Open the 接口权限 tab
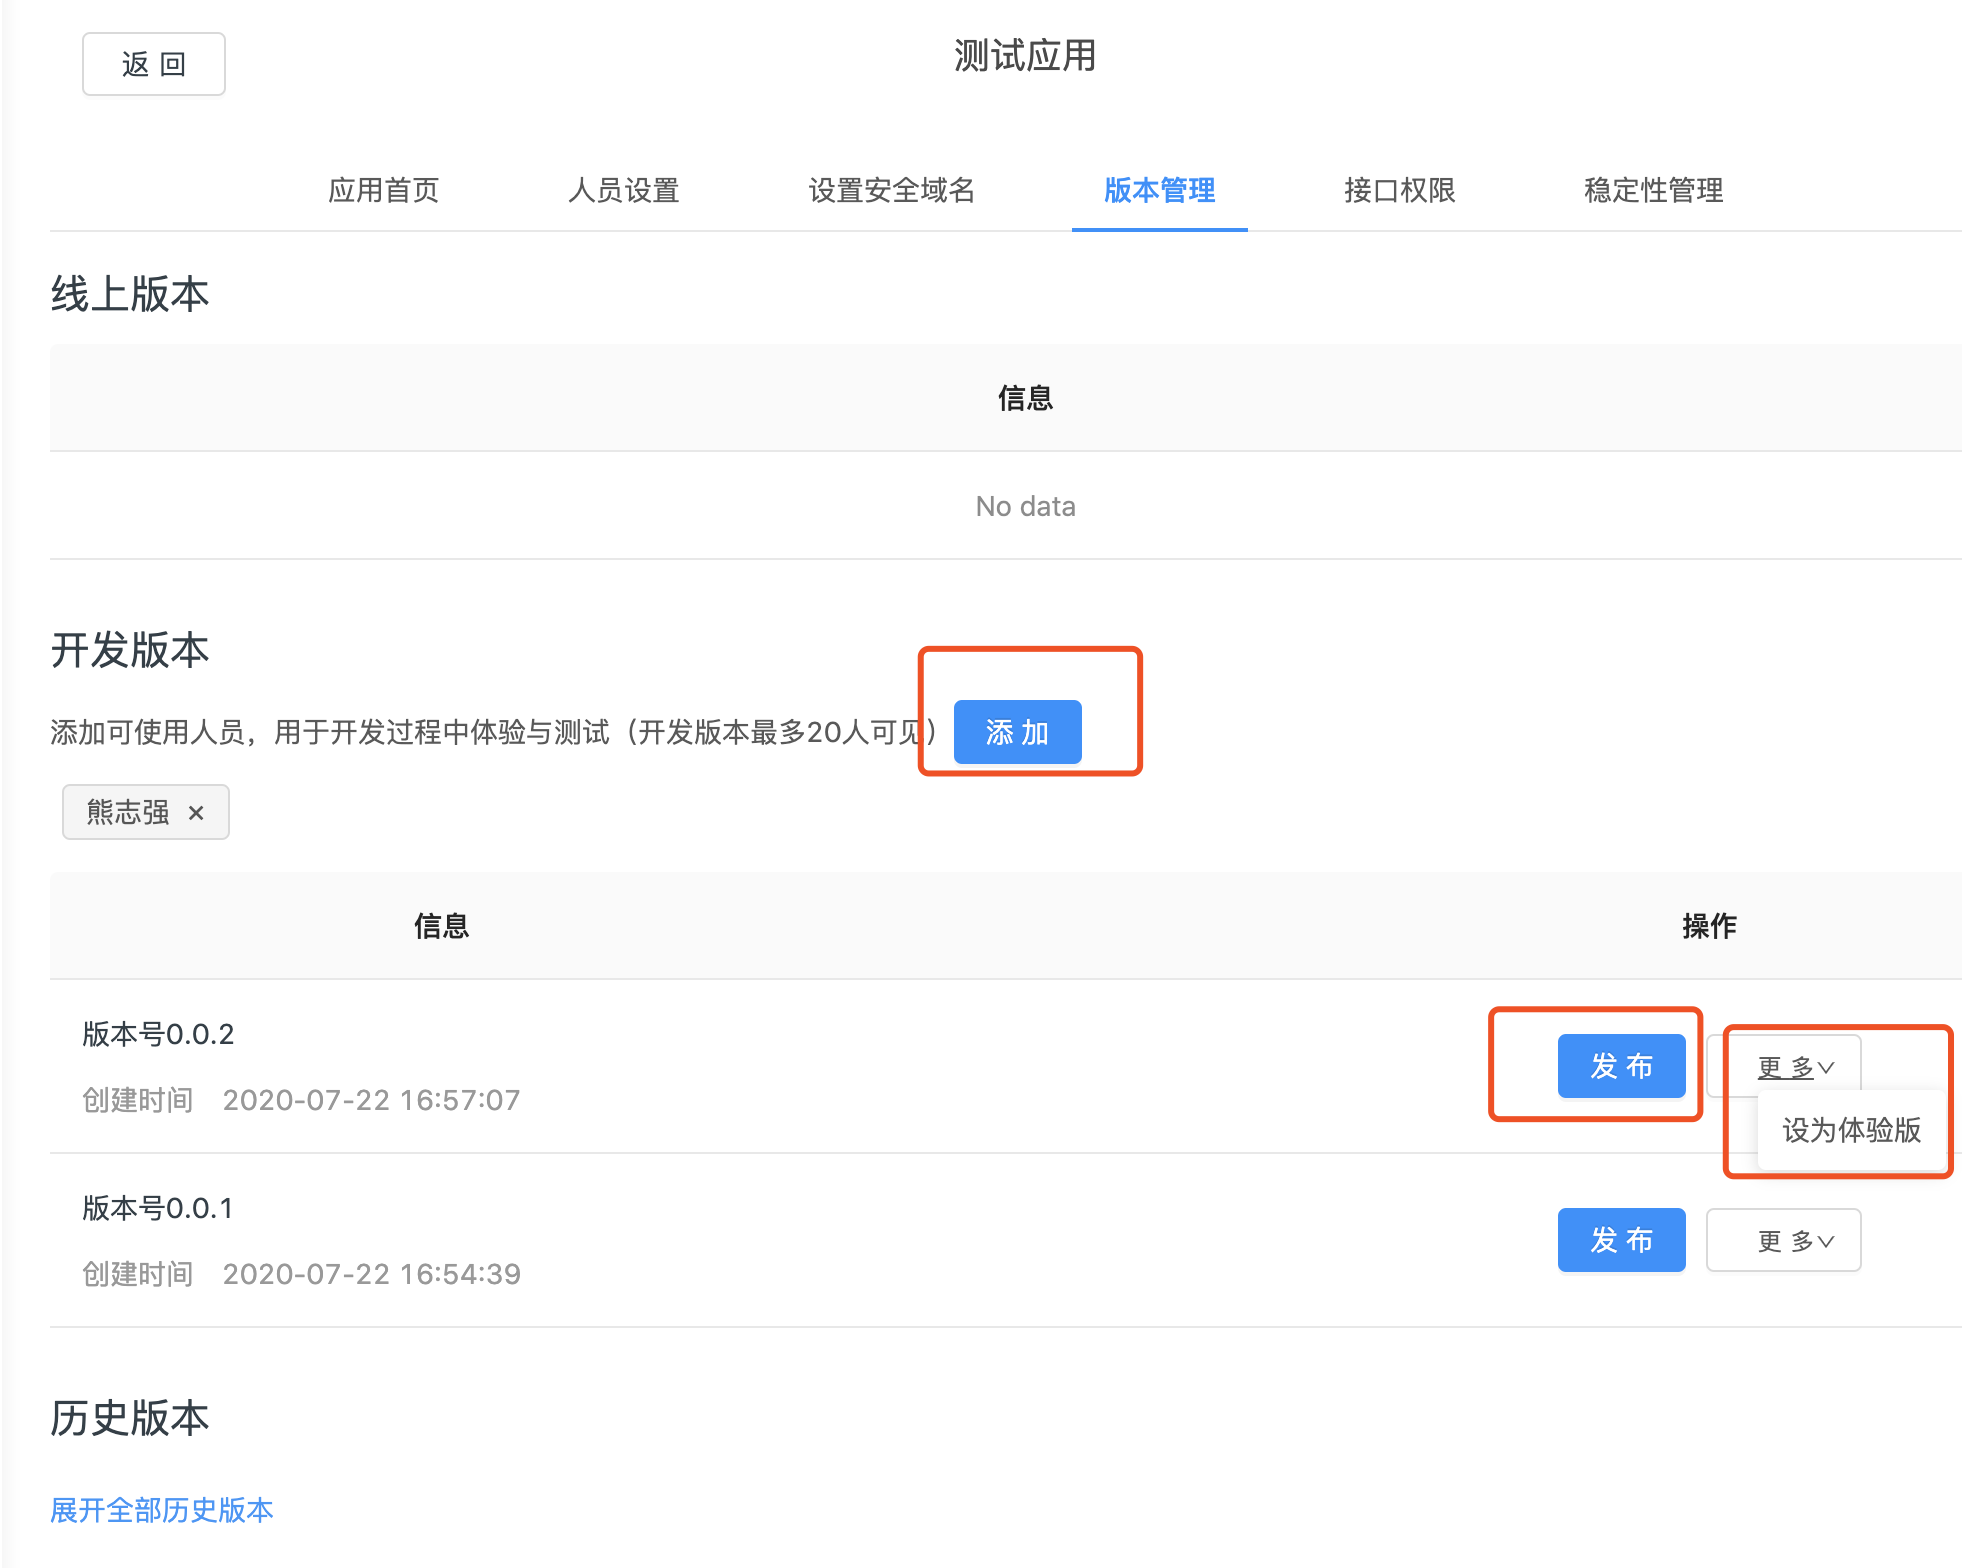1962x1568 pixels. (1399, 190)
